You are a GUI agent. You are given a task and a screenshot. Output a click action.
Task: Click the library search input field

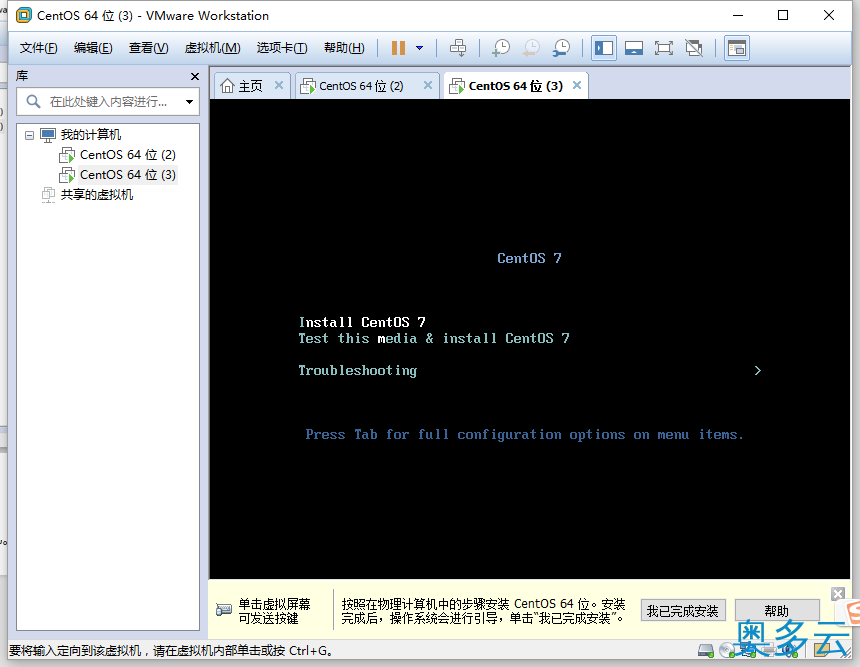coord(108,101)
